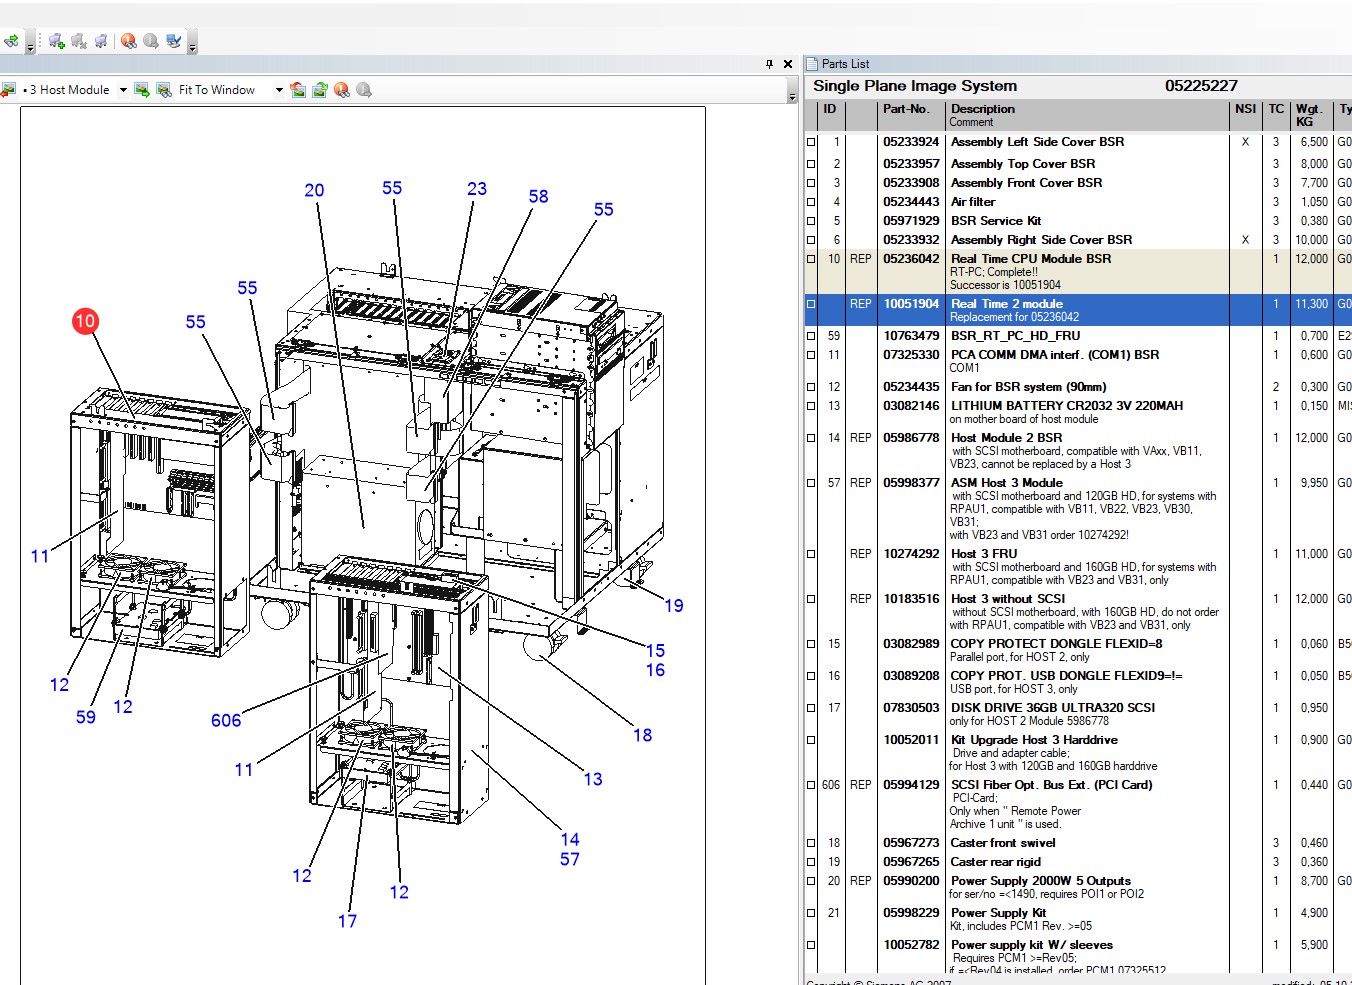The image size is (1352, 985).
Task: Open the top toolbar overflow options arrow
Action: point(192,46)
